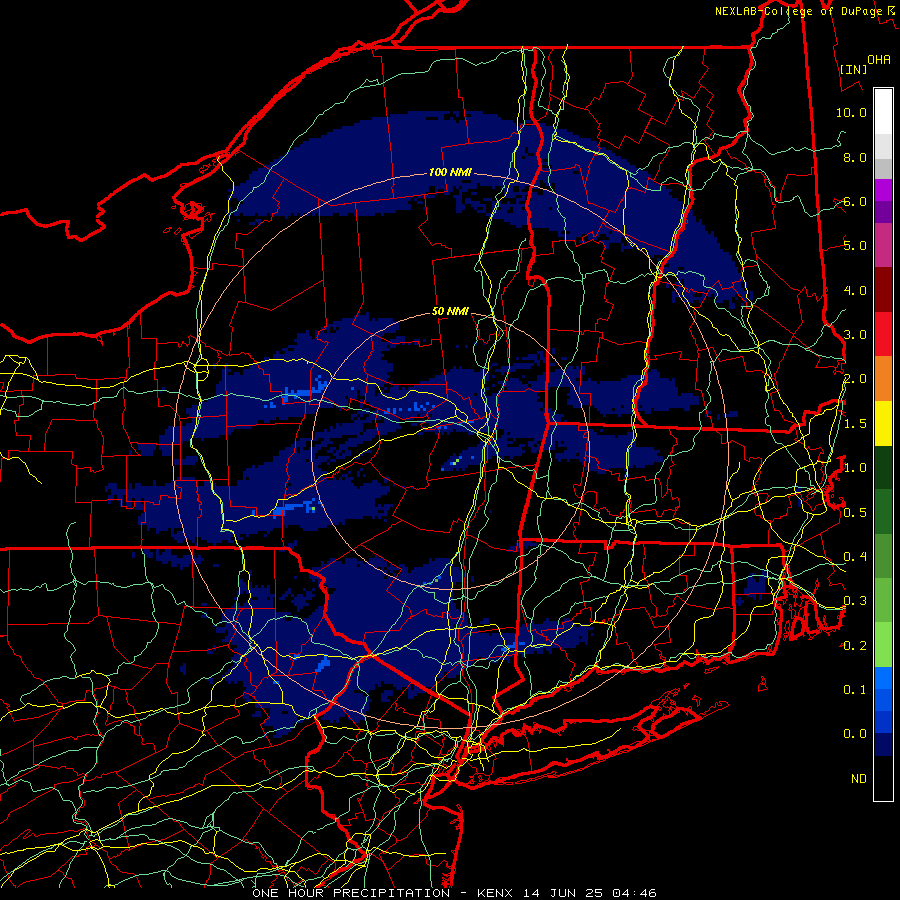Click the 2.0 legend value
900x900 pixels.
coord(855,379)
